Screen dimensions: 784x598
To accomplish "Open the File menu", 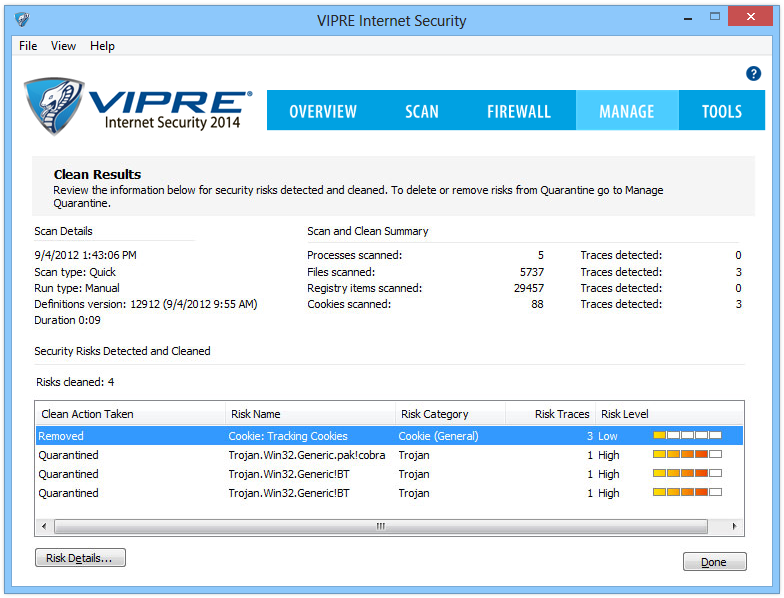I will pos(28,46).
